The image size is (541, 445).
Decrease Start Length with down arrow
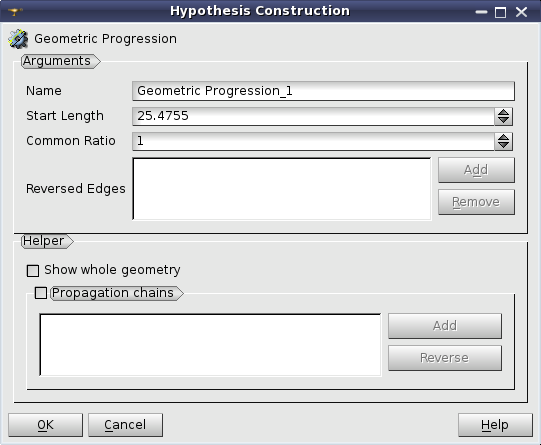(x=503, y=120)
